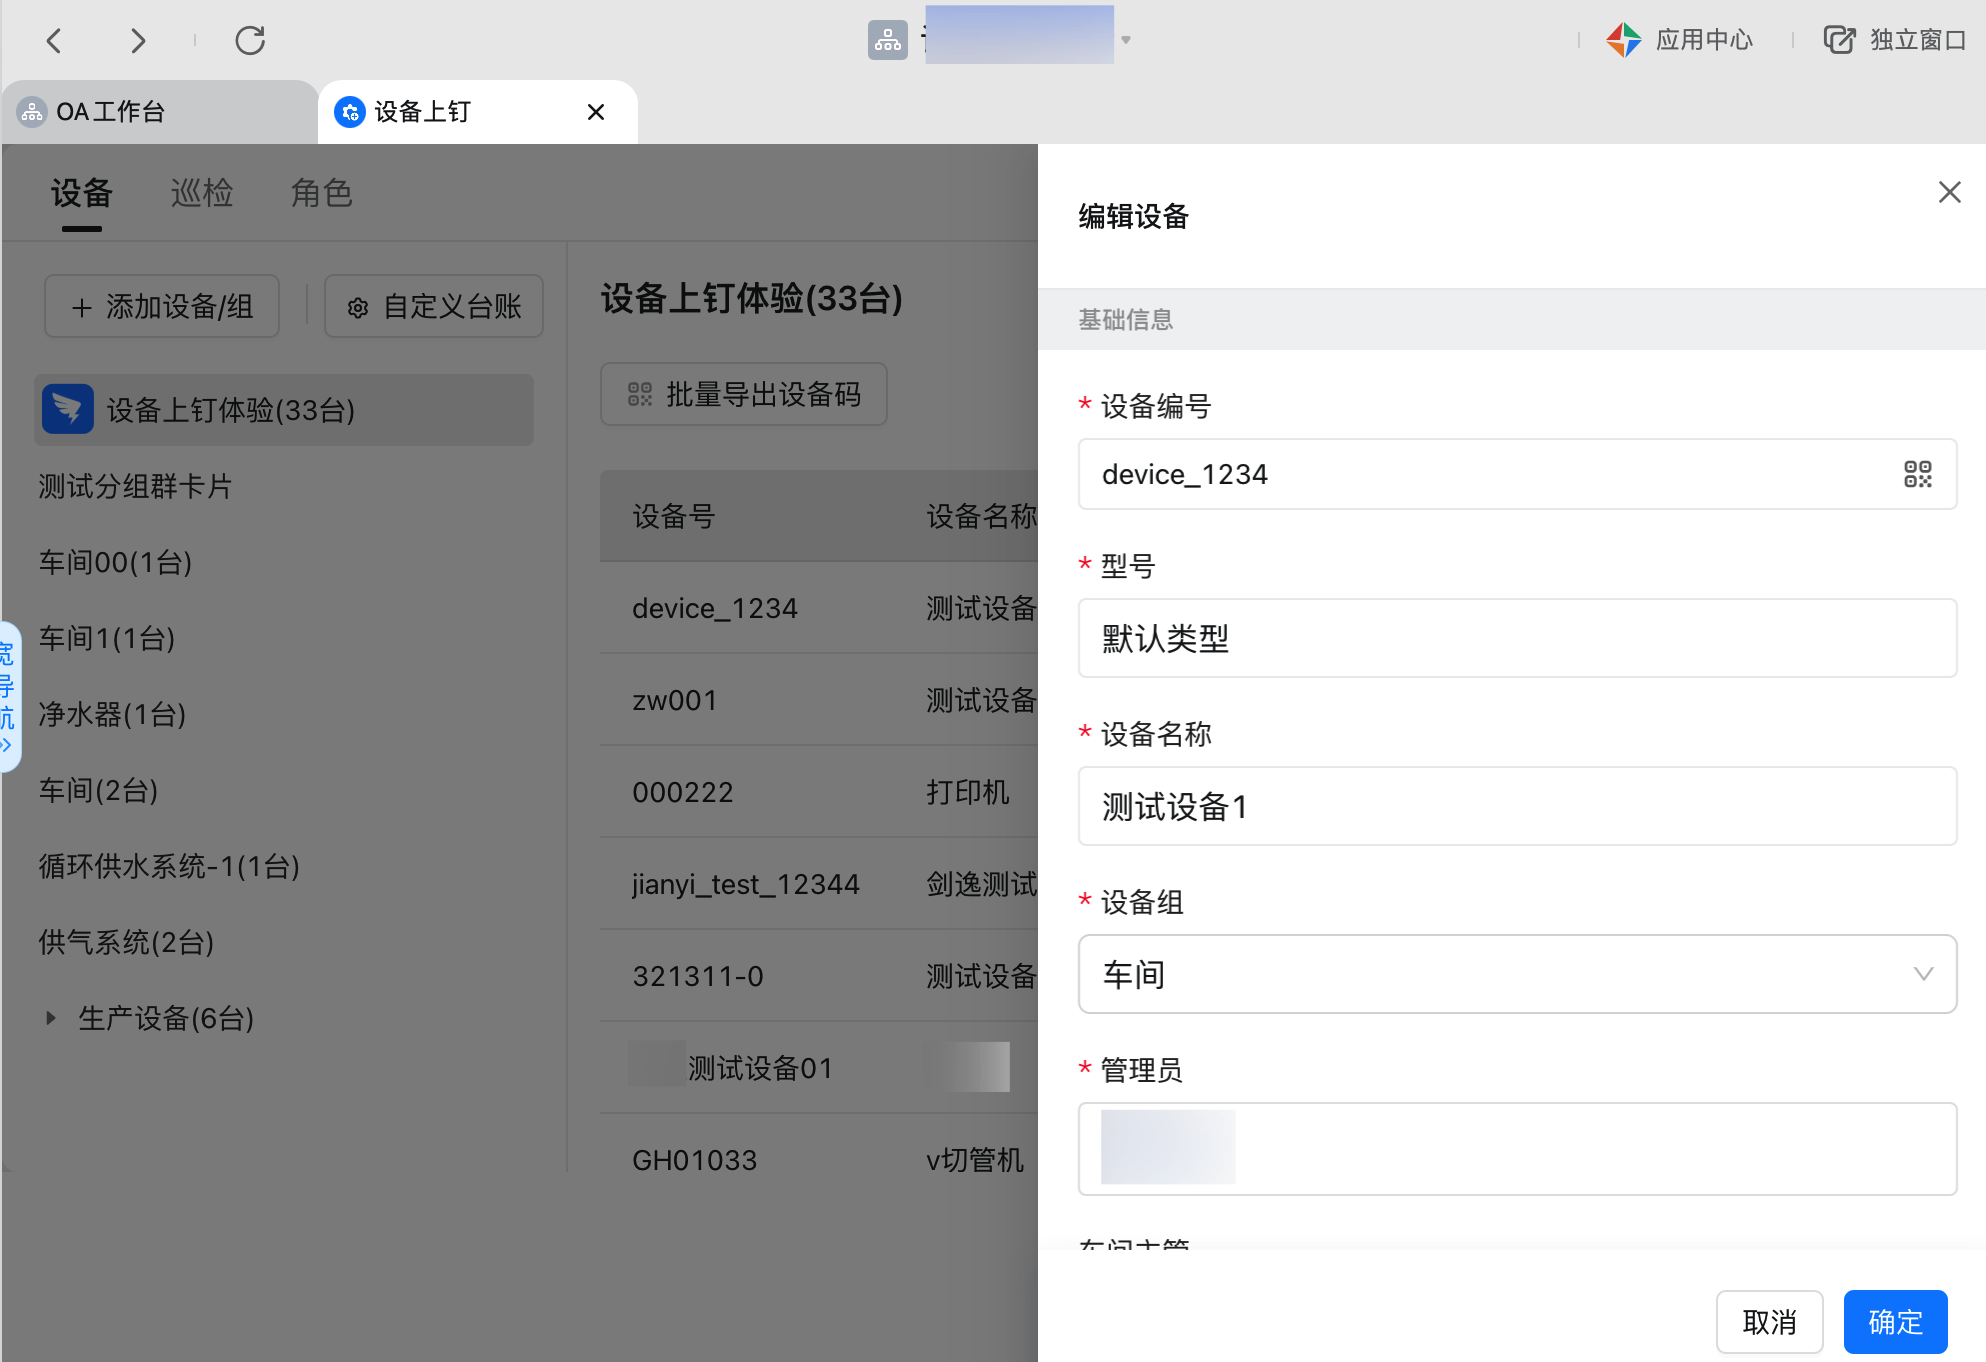The height and width of the screenshot is (1362, 1986).
Task: Go back with the browser back arrow
Action: pos(55,41)
